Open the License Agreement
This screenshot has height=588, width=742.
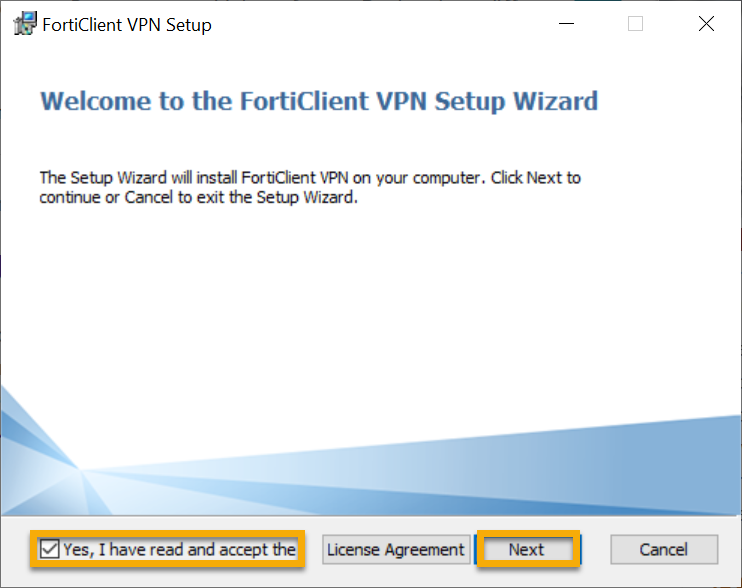click(x=396, y=549)
